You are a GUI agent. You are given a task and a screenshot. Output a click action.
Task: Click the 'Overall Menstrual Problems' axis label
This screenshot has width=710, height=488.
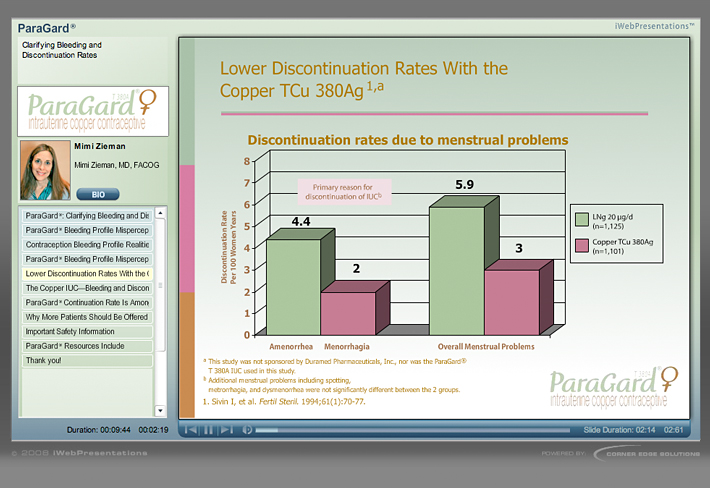click(x=486, y=346)
